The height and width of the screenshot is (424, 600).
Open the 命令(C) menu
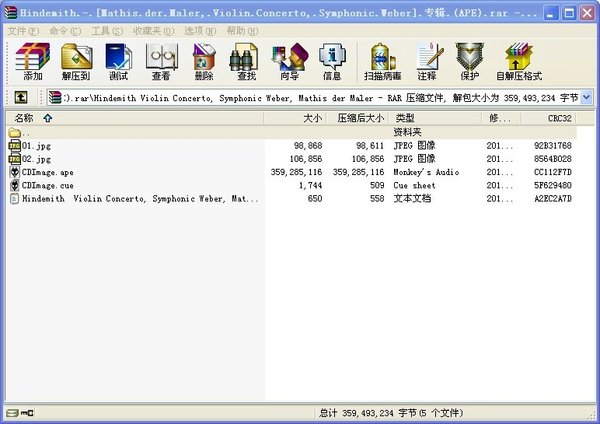click(65, 31)
